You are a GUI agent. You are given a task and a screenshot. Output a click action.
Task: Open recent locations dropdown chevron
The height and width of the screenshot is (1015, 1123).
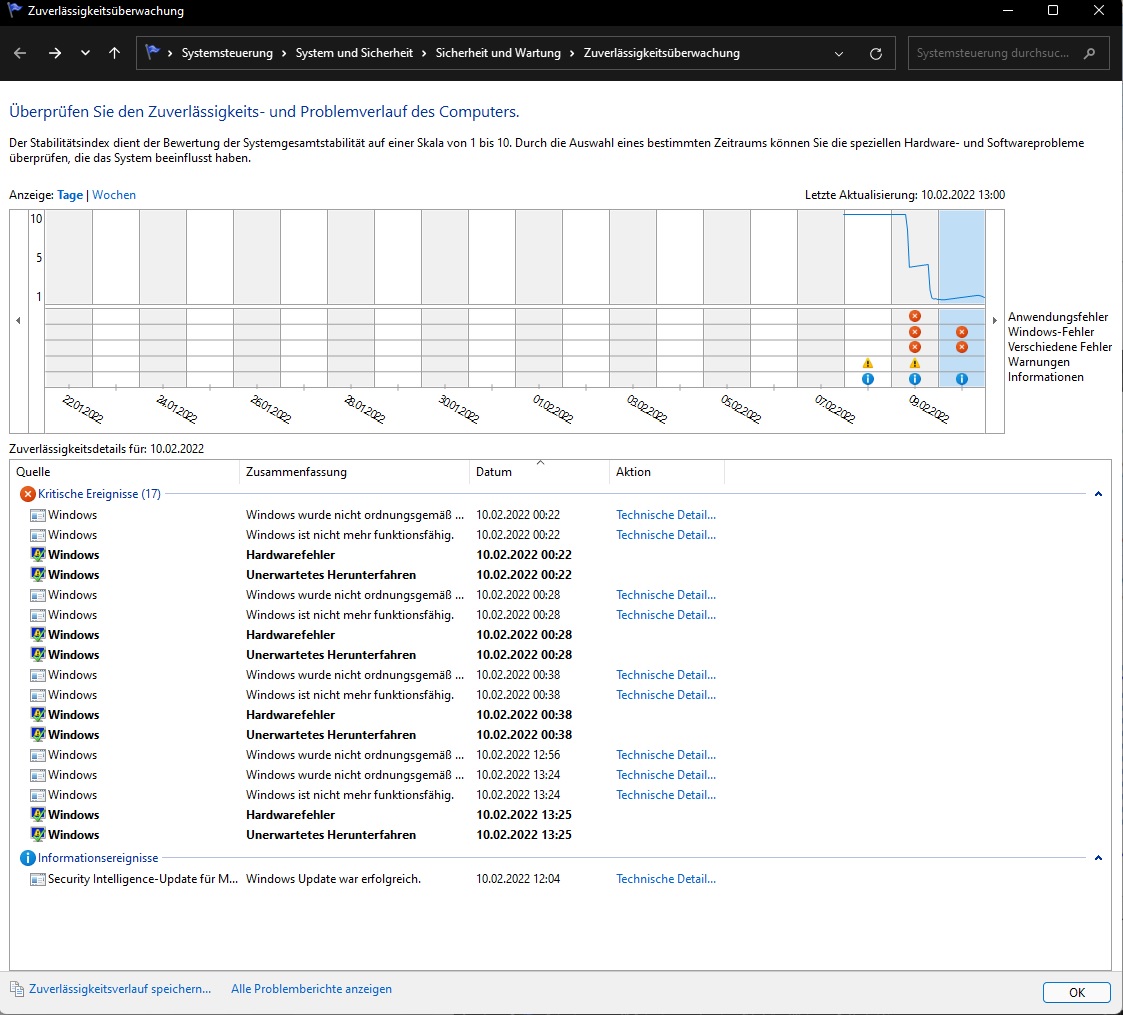(85, 53)
